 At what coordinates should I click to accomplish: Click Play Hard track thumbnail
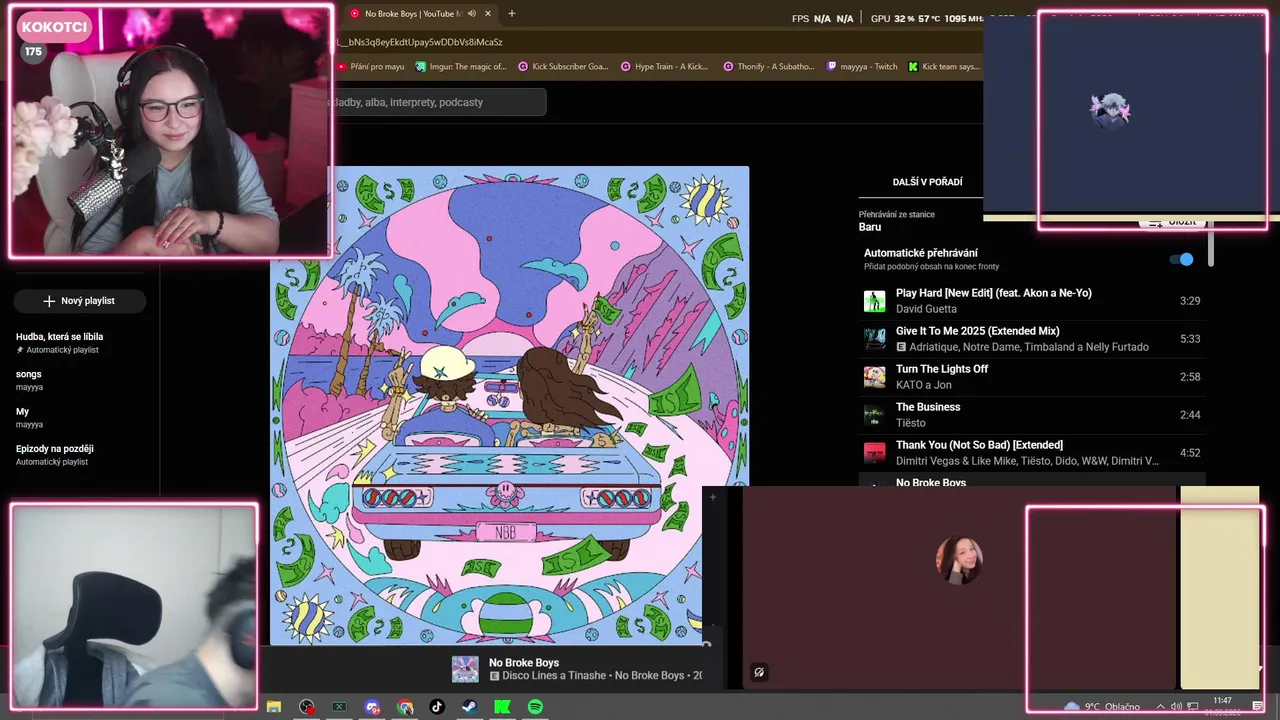click(x=875, y=301)
